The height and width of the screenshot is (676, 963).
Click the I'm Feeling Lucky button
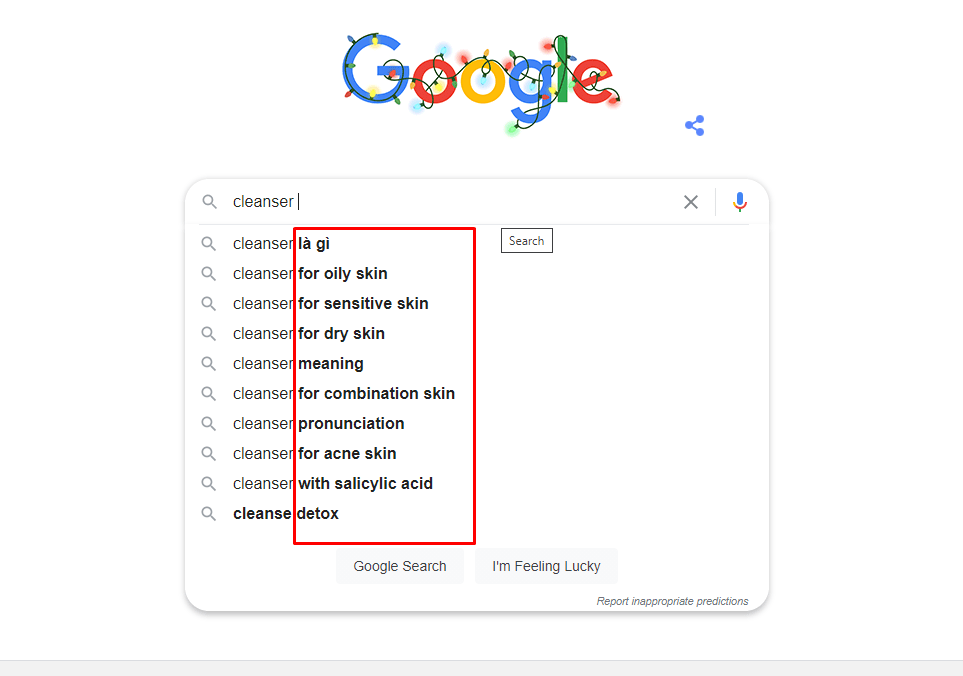546,566
